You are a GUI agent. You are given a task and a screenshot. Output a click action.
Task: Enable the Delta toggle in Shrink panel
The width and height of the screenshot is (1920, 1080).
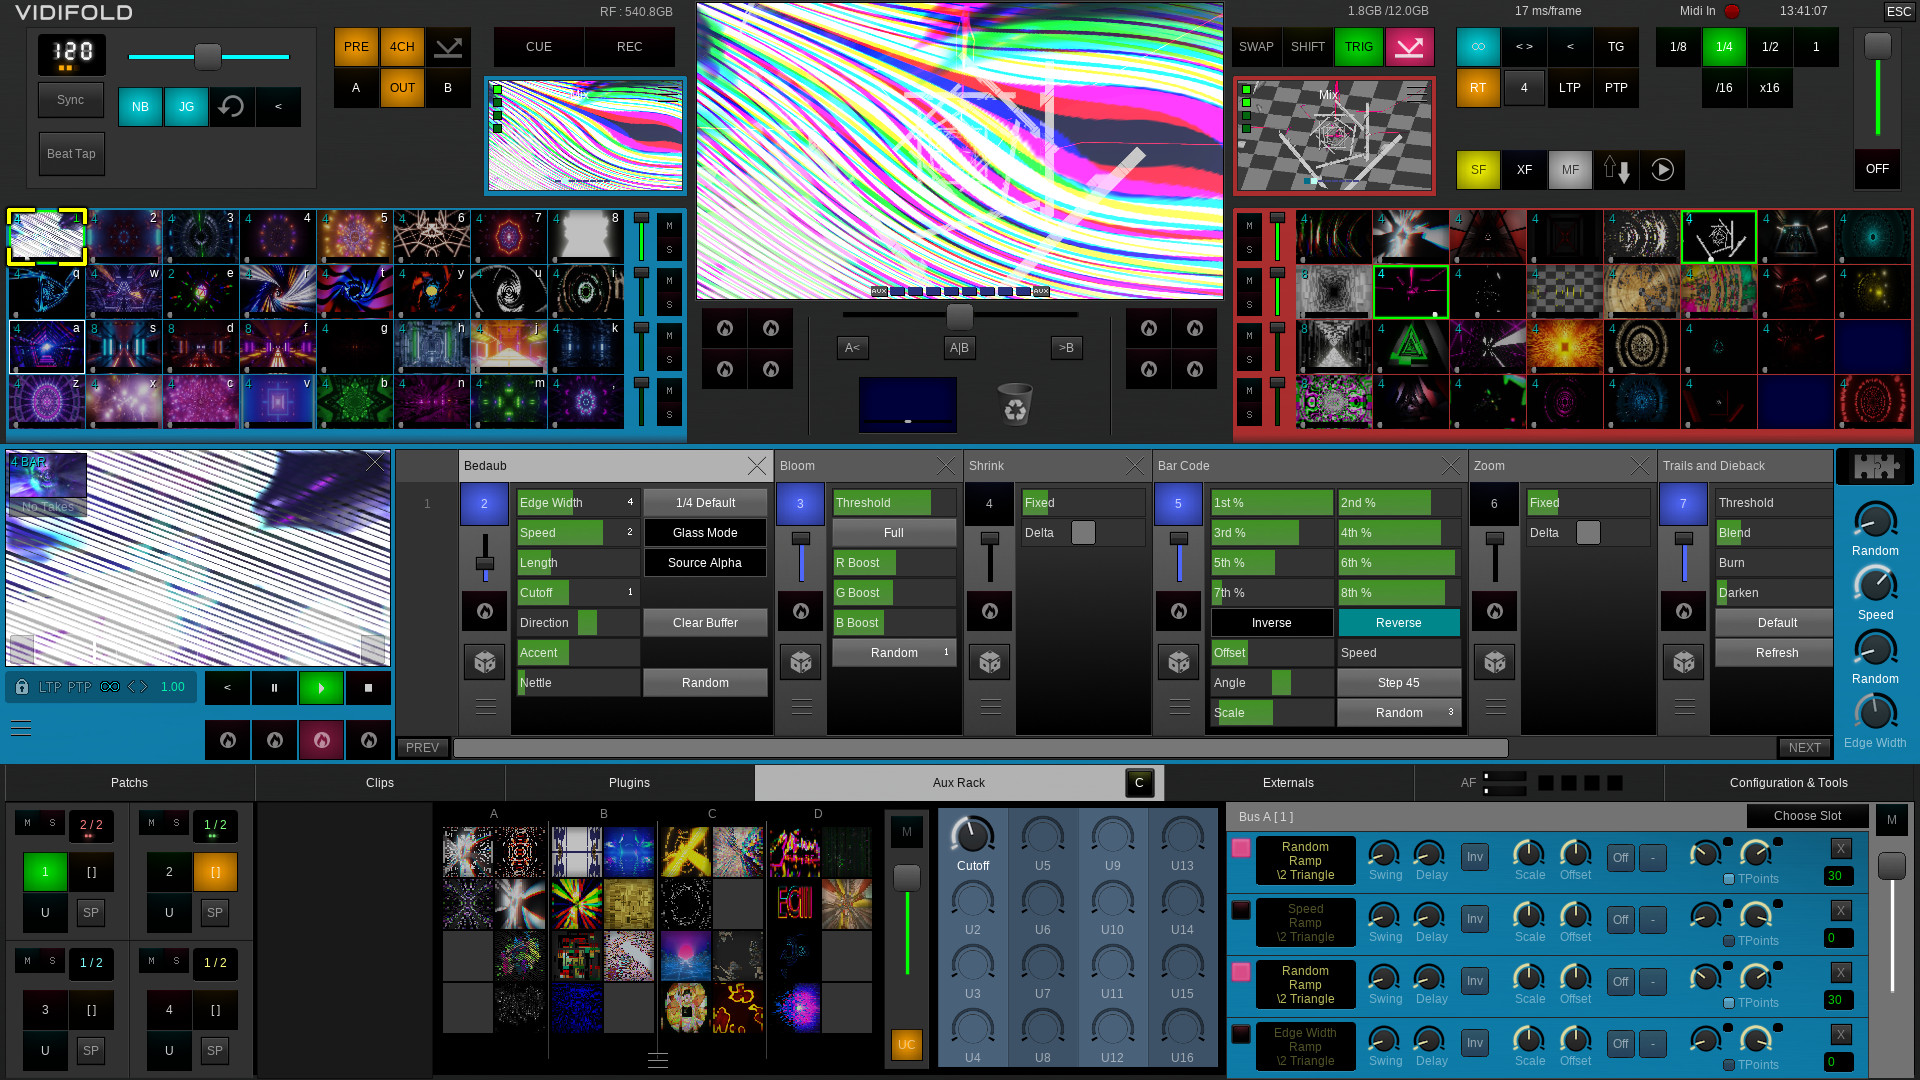pos(1083,533)
